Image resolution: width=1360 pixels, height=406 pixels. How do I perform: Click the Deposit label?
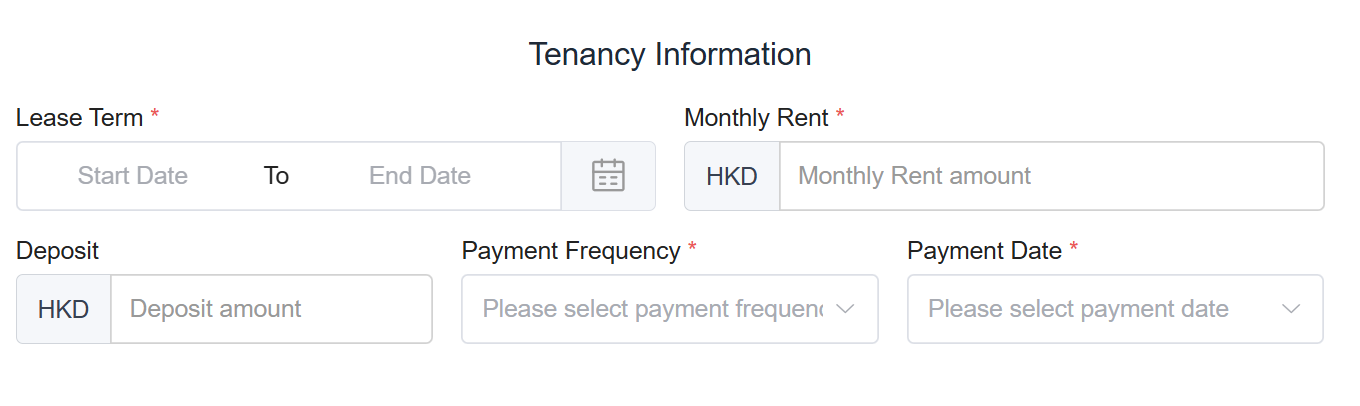coord(58,251)
